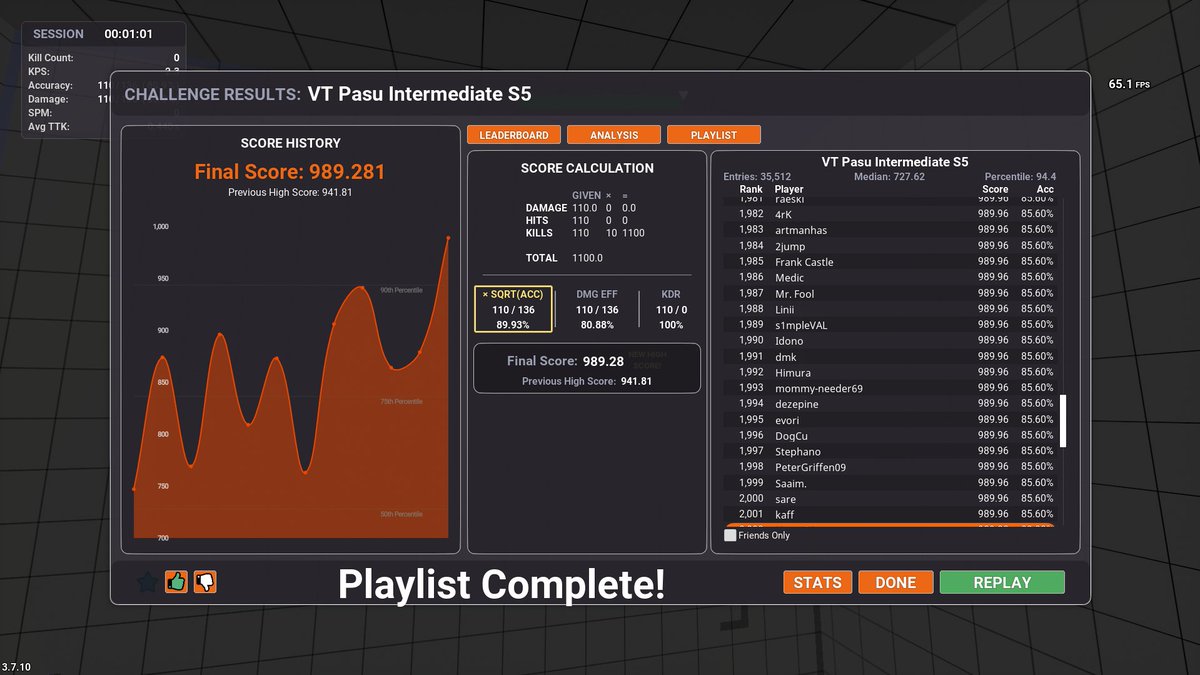Switch to the ANALYSIS tab
Image resolution: width=1200 pixels, height=675 pixels.
tap(613, 134)
